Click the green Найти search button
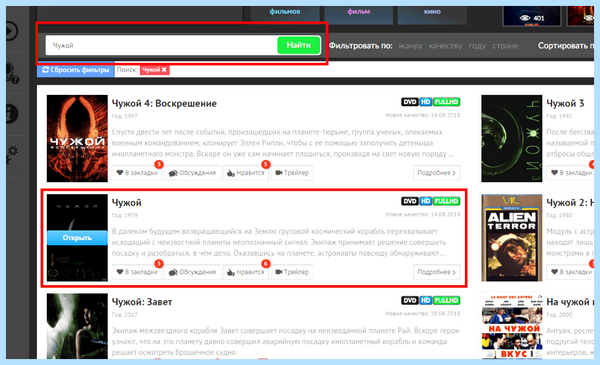The image size is (600, 365). pos(298,45)
